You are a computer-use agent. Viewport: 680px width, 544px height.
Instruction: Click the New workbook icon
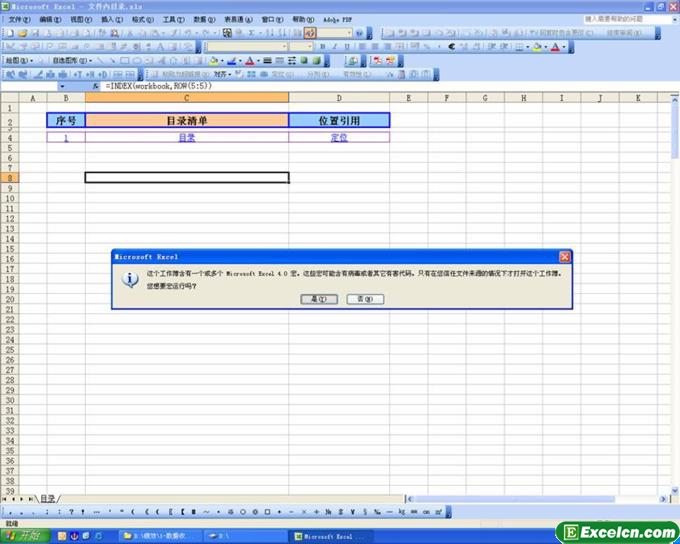click(8, 33)
